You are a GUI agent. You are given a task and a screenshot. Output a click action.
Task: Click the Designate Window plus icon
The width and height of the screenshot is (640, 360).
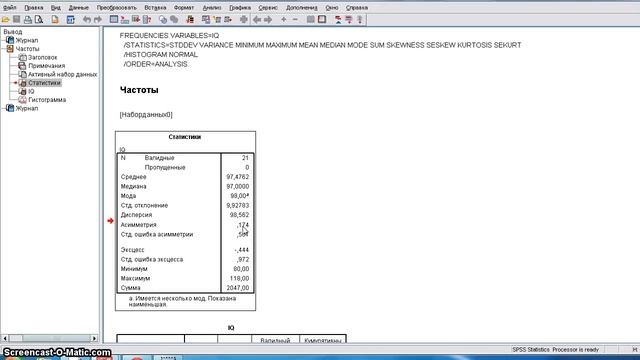click(x=244, y=19)
